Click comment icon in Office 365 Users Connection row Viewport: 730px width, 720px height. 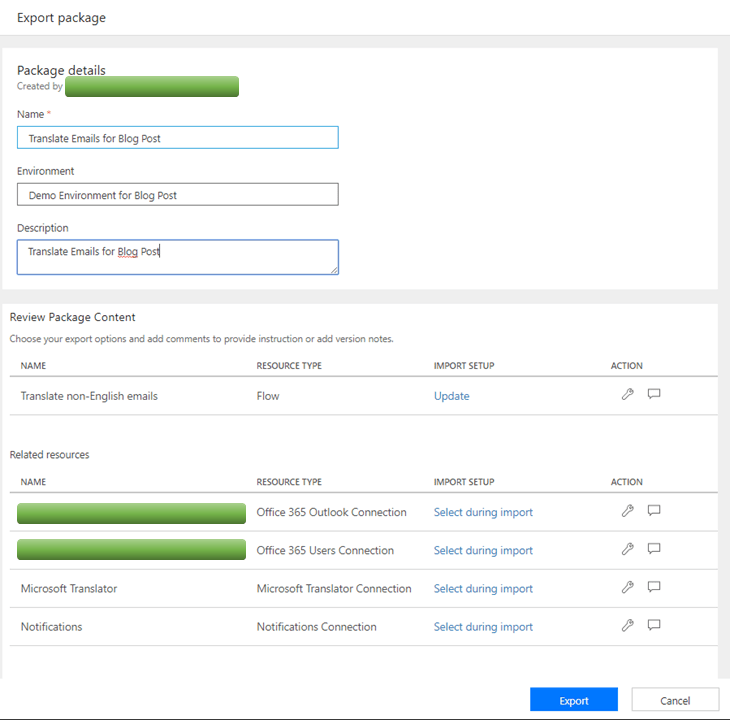click(654, 549)
